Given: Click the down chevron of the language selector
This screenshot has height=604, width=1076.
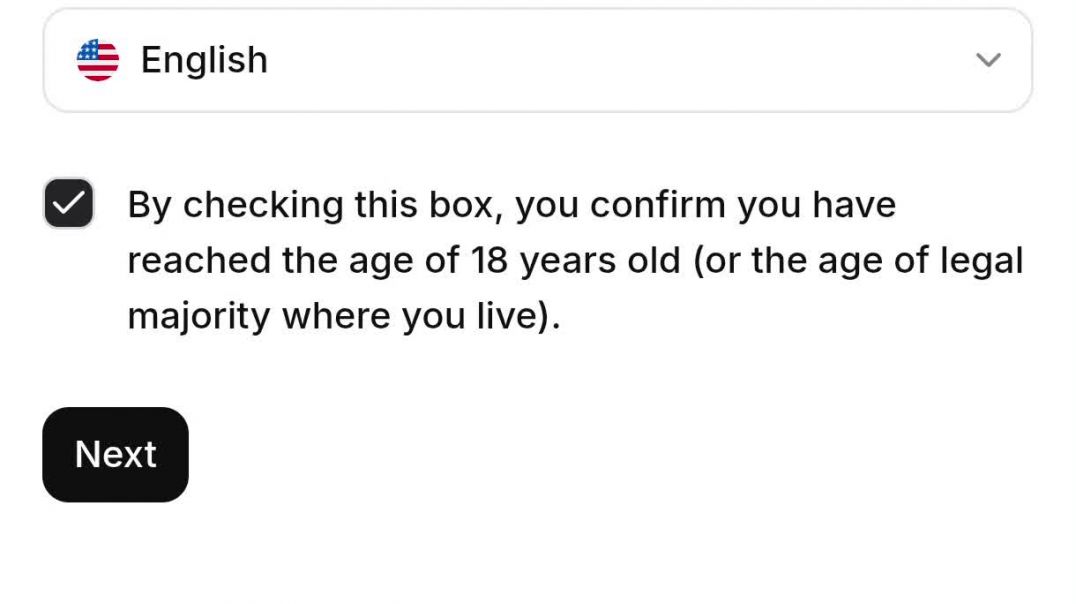Looking at the screenshot, I should click(x=988, y=60).
